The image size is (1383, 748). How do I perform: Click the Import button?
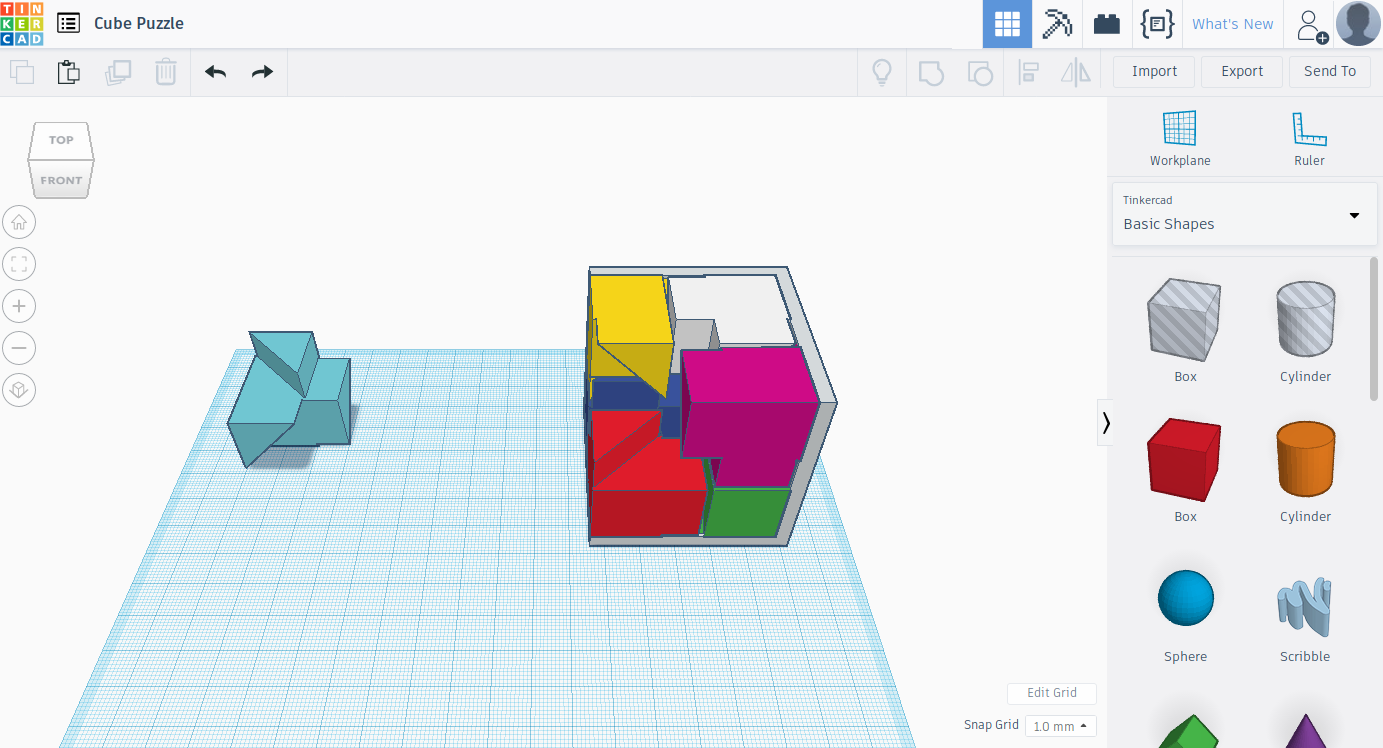[x=1155, y=71]
